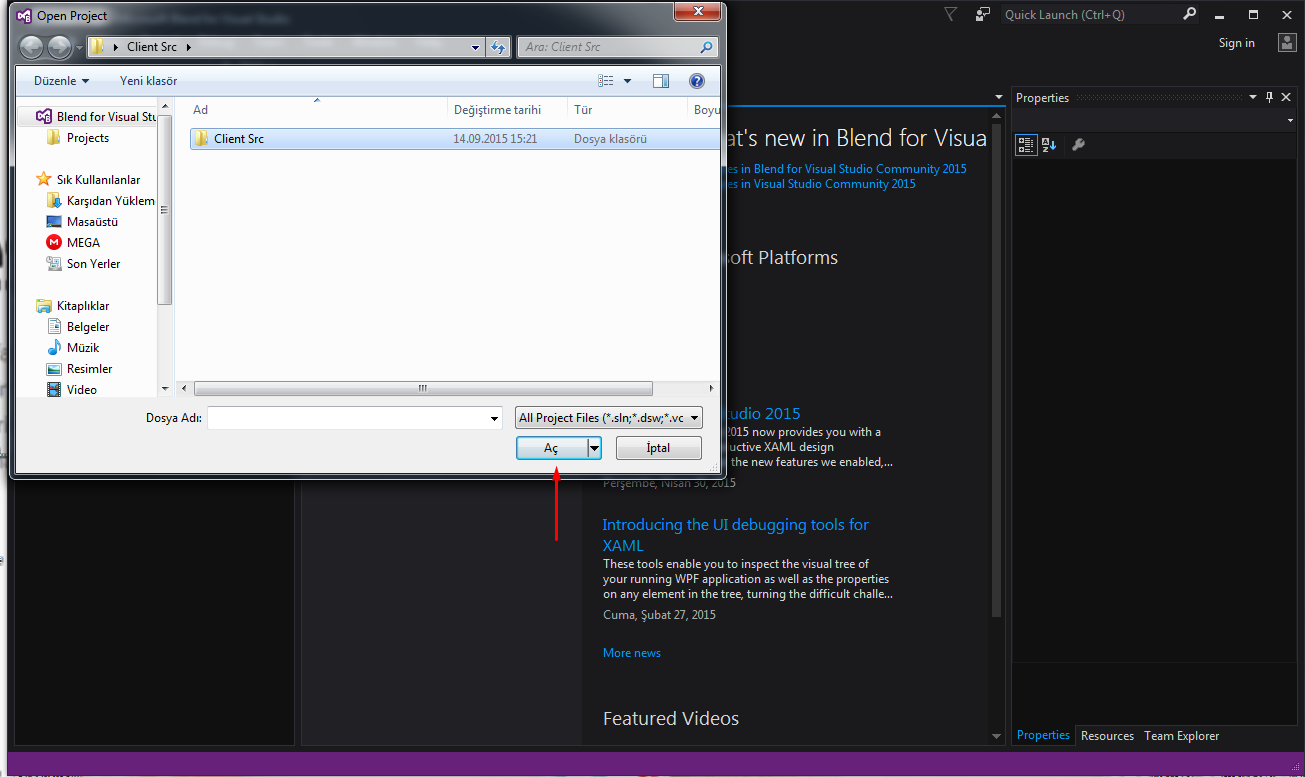This screenshot has height=777, width=1305.
Task: Click the magnifier icon in Ara search box
Action: (707, 47)
